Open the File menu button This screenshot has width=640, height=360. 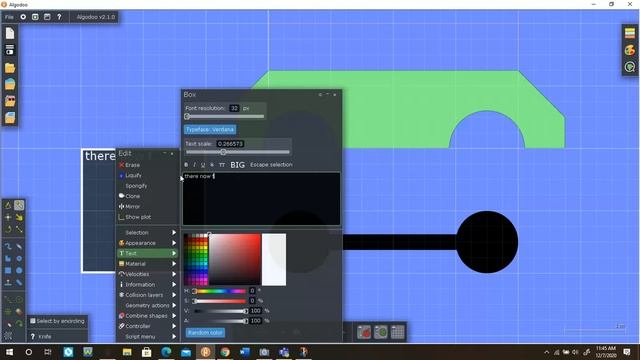(x=9, y=17)
